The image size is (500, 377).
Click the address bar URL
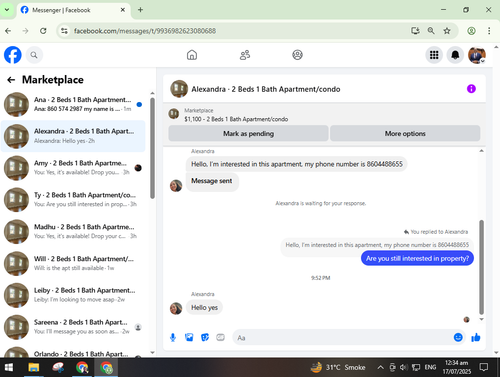point(145,31)
